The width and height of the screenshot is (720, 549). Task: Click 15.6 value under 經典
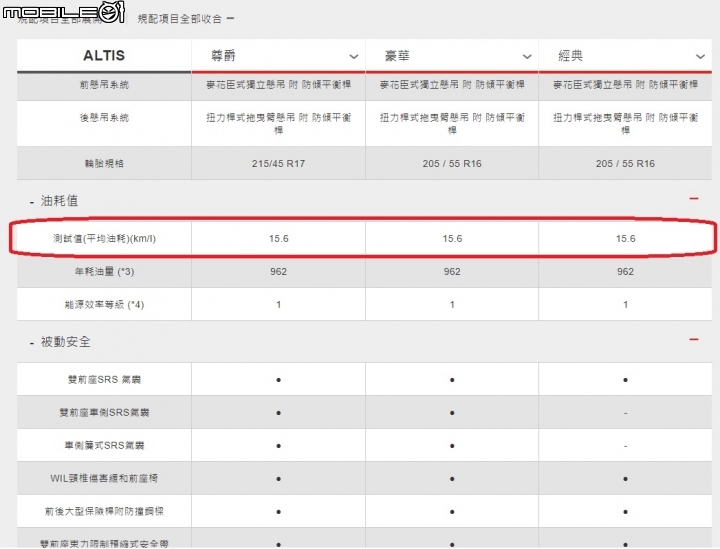coord(625,239)
